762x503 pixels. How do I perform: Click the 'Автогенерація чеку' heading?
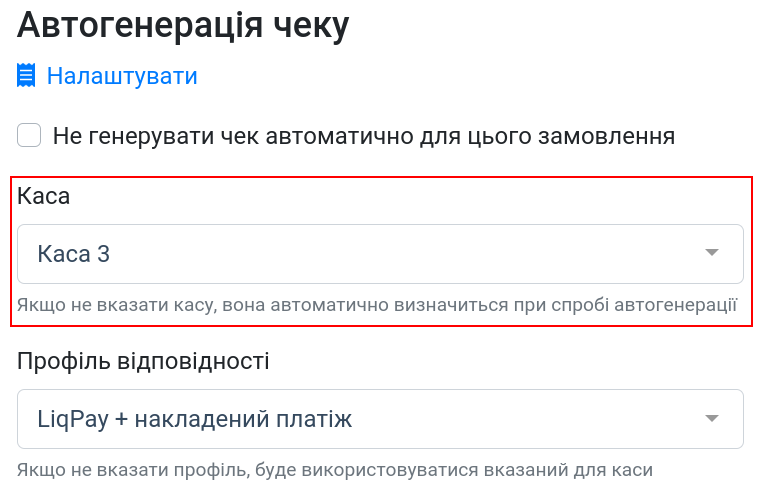pyautogui.click(x=183, y=25)
